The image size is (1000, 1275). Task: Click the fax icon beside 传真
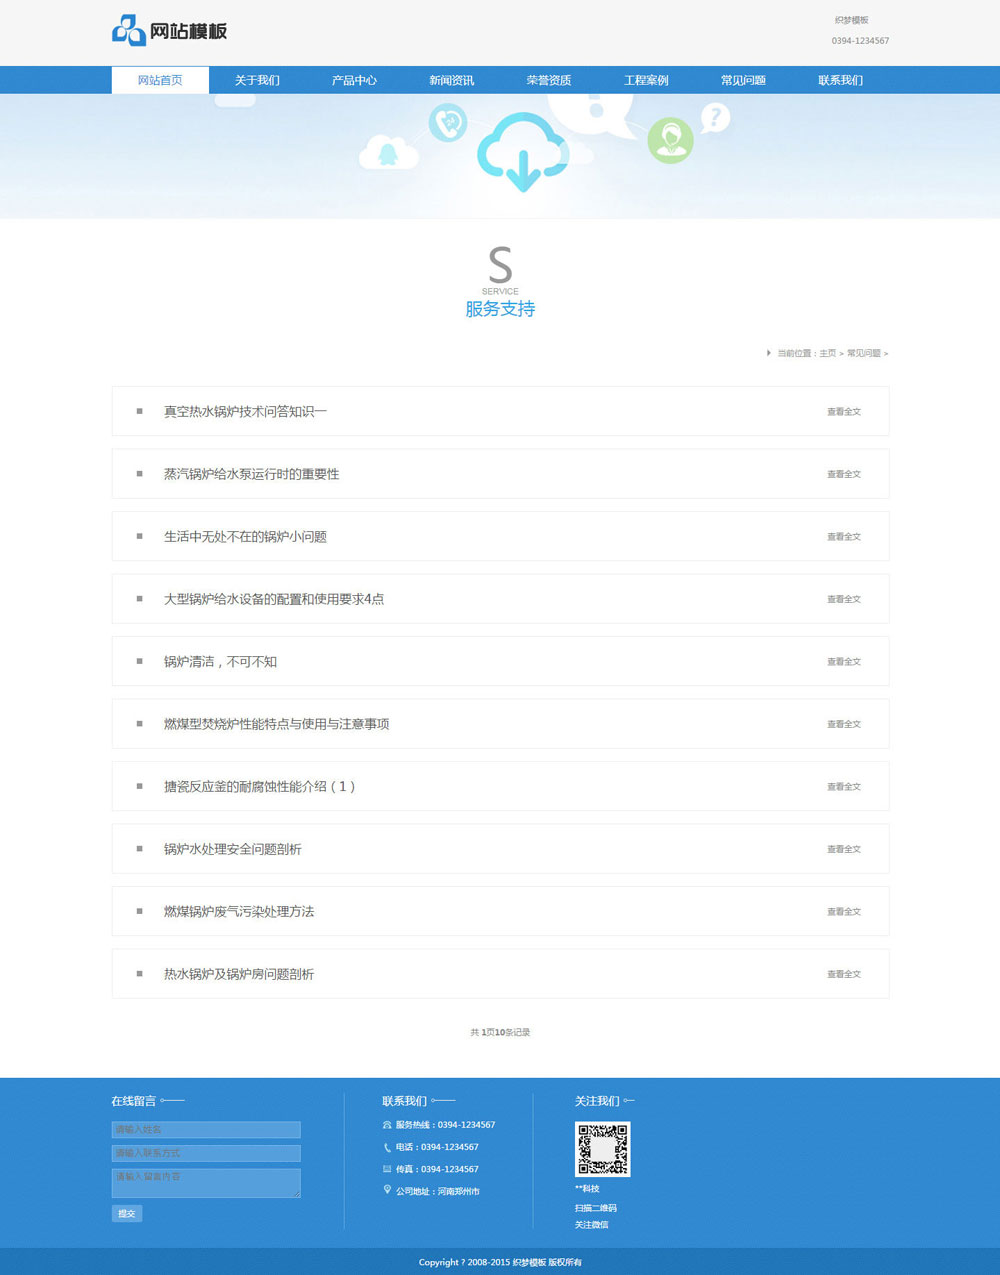387,1169
